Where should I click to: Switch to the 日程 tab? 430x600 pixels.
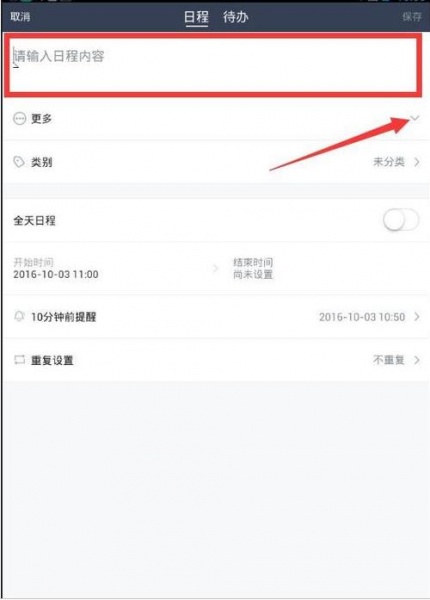(x=196, y=17)
